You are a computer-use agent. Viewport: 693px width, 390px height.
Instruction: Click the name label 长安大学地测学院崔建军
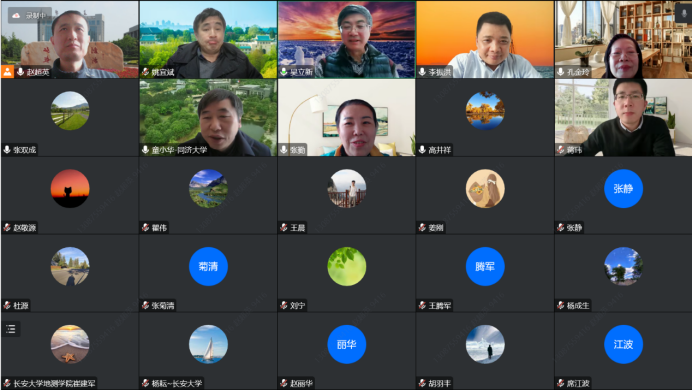(x=54, y=383)
